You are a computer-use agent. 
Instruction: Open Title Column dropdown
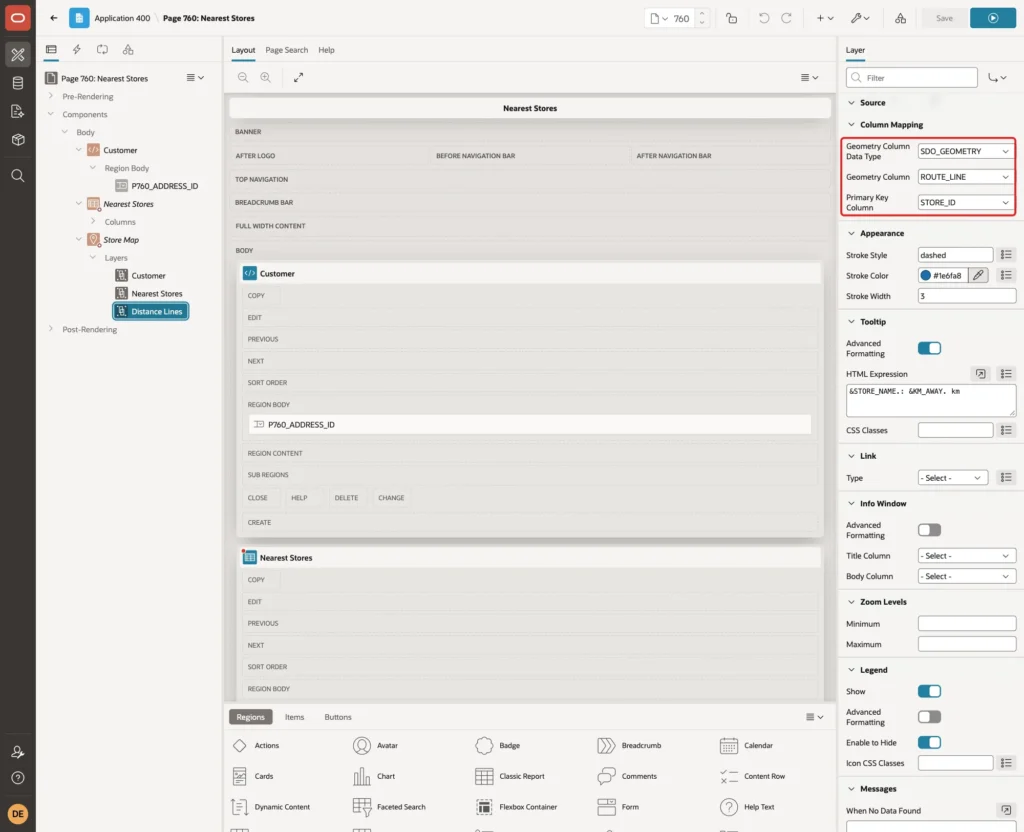tap(967, 556)
